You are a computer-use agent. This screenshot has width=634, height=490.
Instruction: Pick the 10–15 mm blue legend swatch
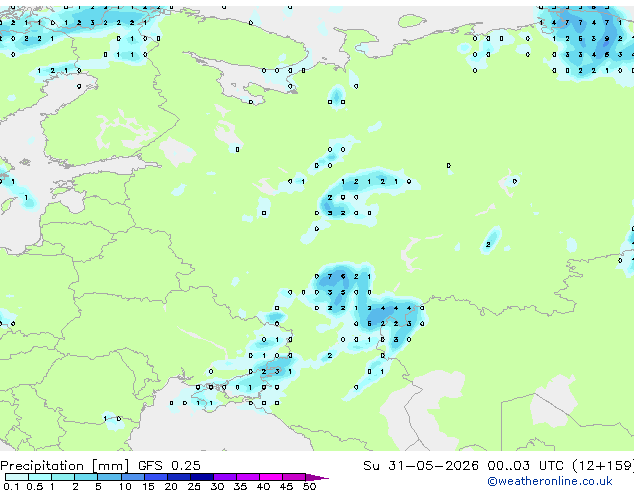pyautogui.click(x=133, y=477)
